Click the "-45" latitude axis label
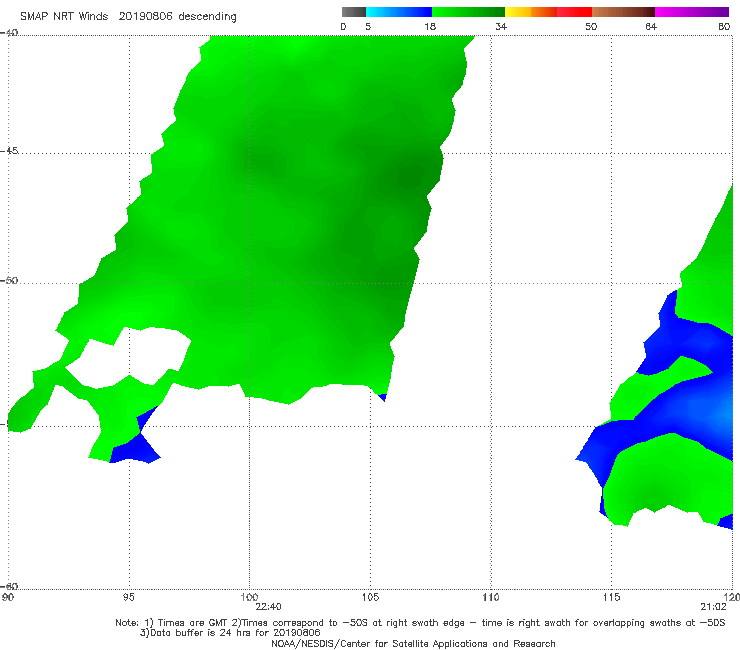Viewport: 740px width, 650px height. (x=9, y=151)
